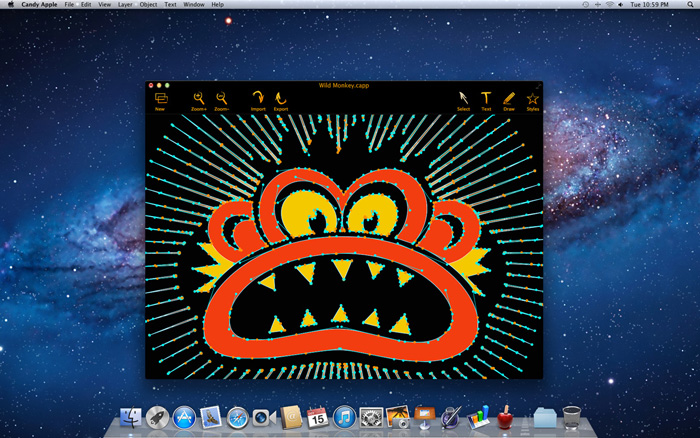Screen dimensions: 700x438
Task: Enter fullscreen via the window corner arrows
Action: (x=538, y=85)
